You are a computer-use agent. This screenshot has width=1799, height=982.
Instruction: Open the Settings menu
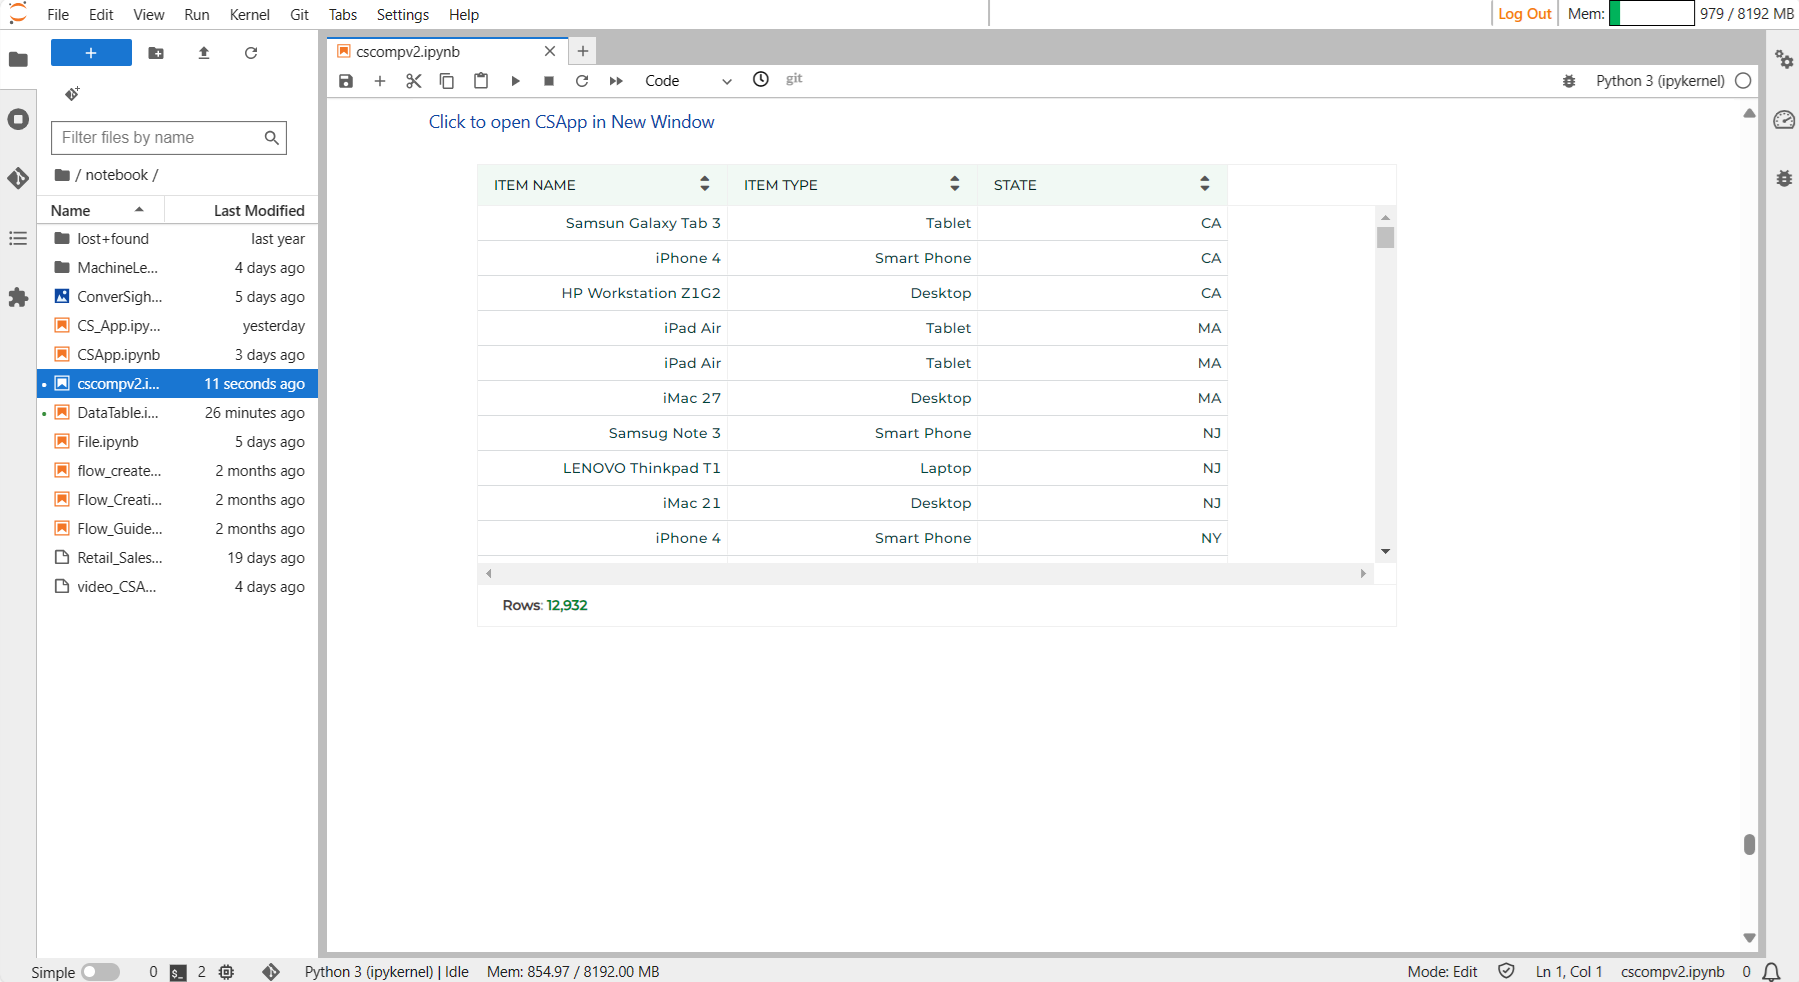(x=403, y=14)
